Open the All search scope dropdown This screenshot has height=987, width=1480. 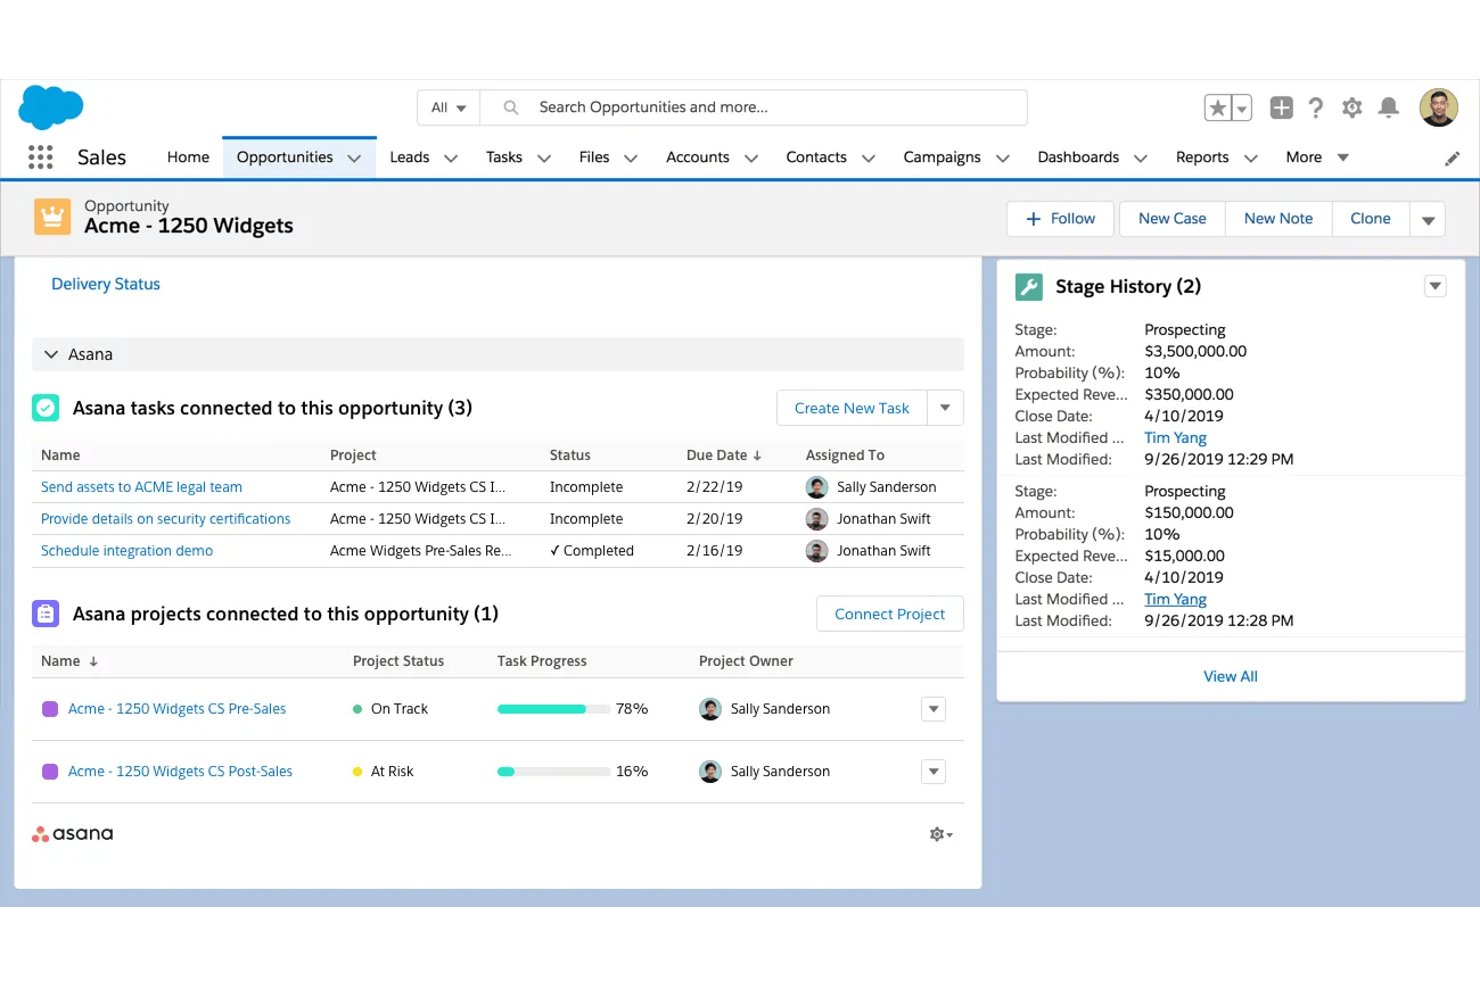coord(448,108)
